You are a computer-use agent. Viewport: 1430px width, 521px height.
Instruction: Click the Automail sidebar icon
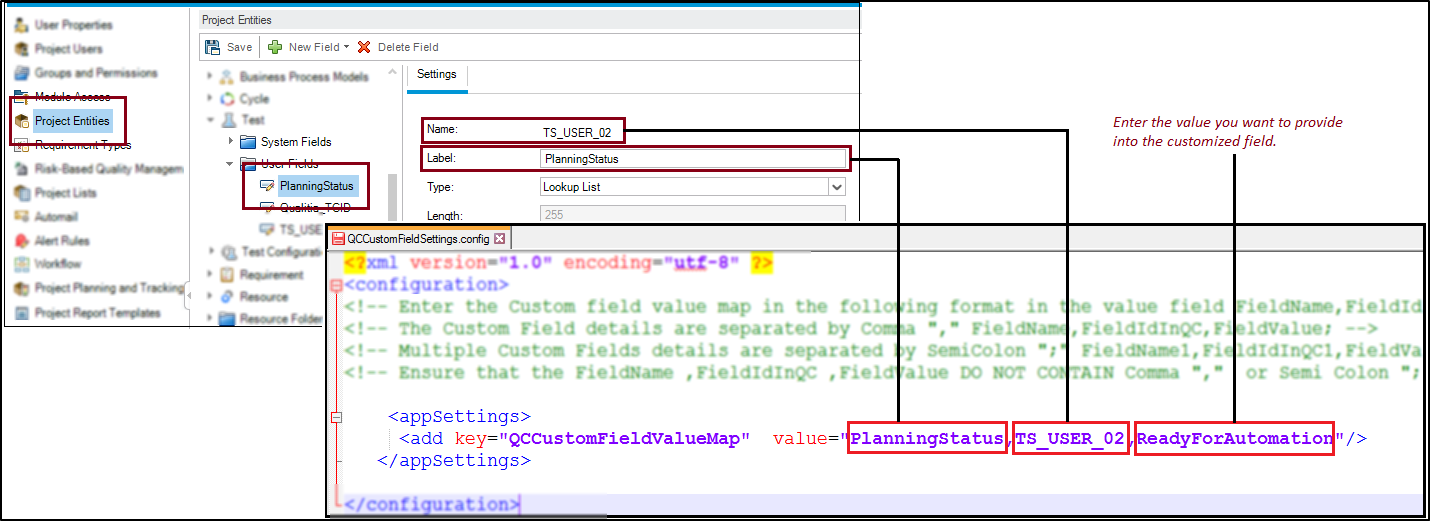pos(20,217)
